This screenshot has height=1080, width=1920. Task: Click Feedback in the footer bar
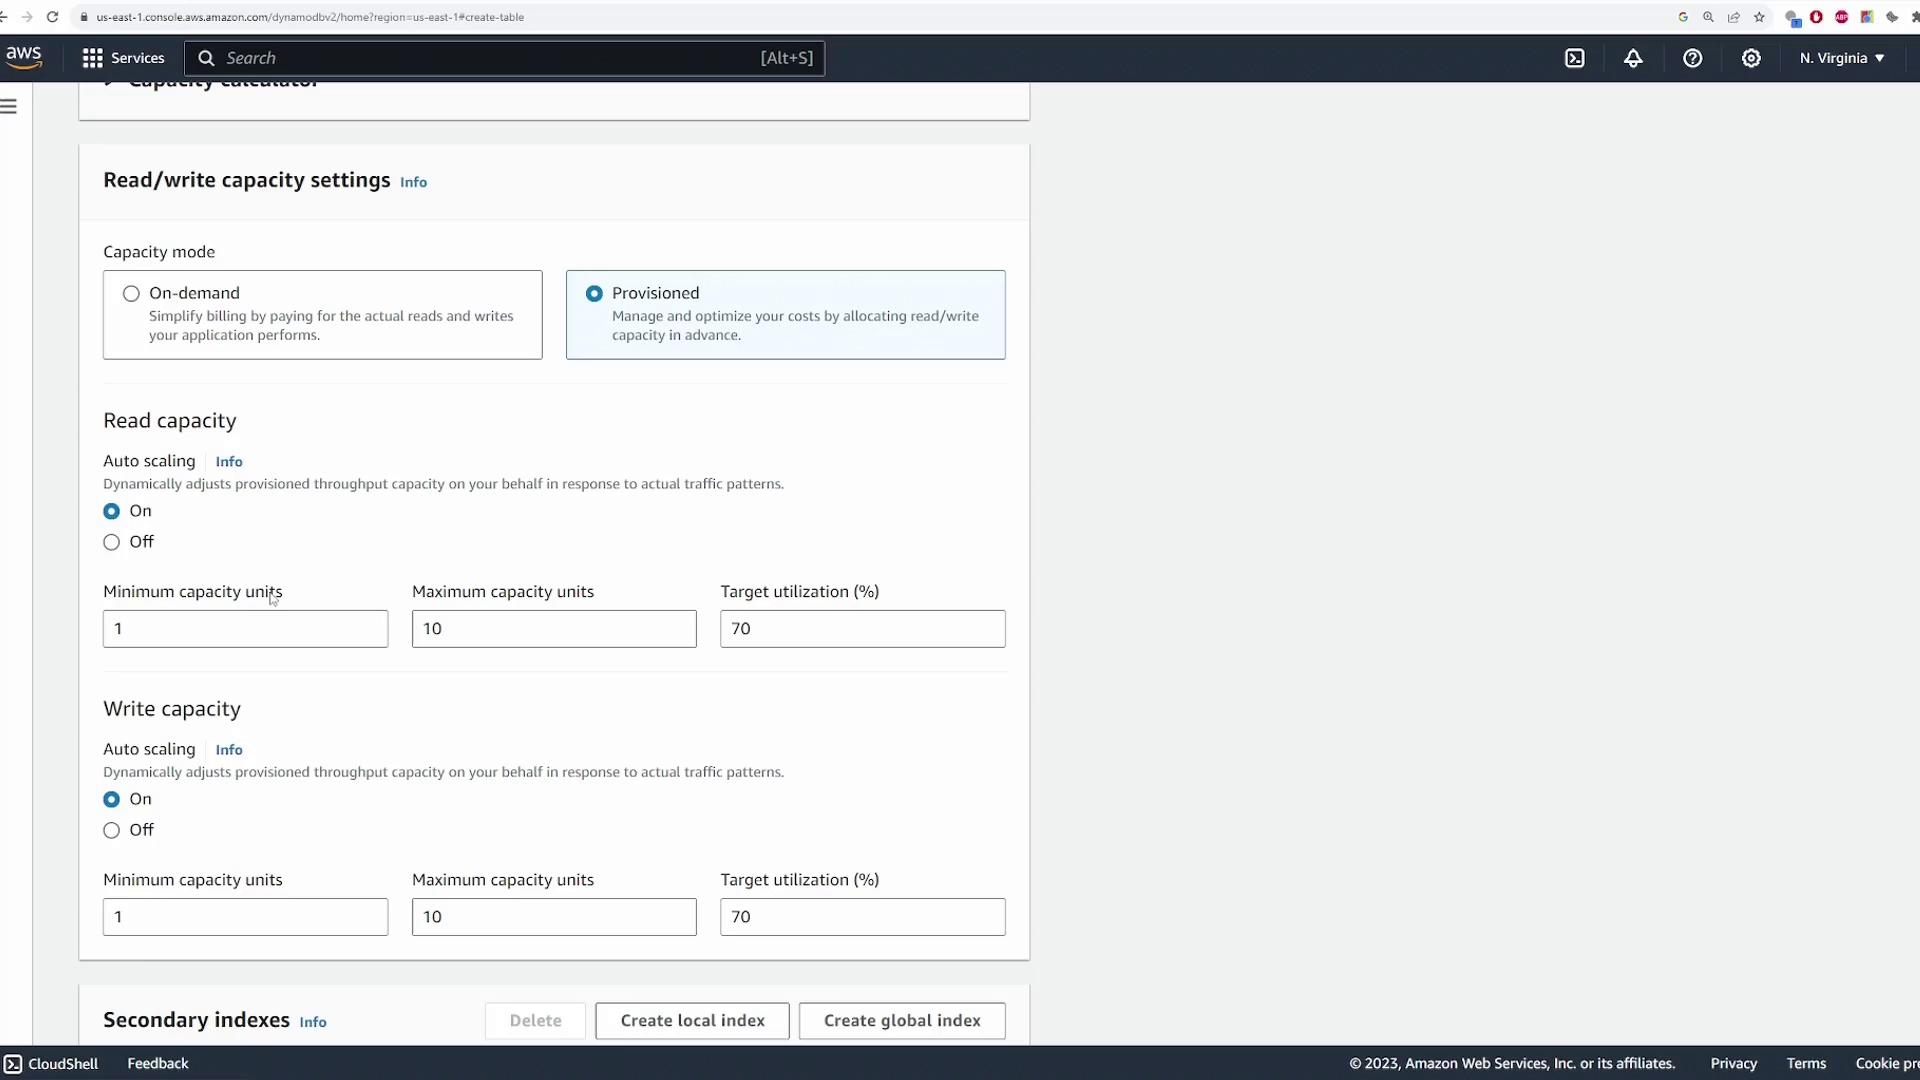click(158, 1063)
